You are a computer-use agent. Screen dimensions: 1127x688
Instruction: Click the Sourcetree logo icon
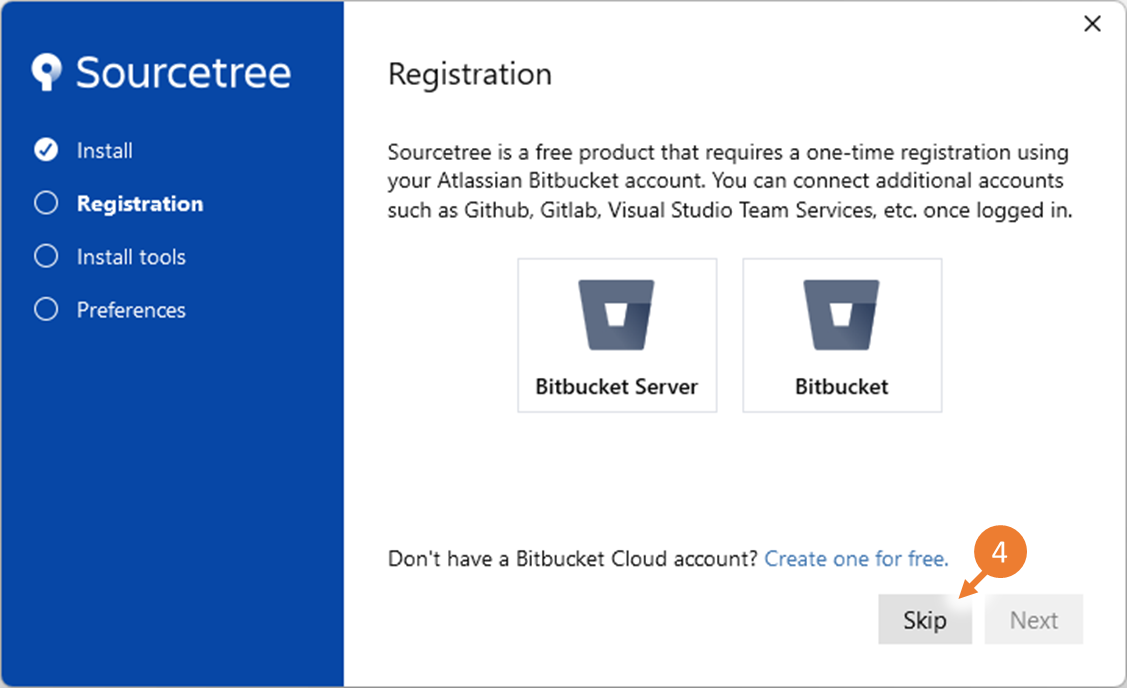pos(47,72)
